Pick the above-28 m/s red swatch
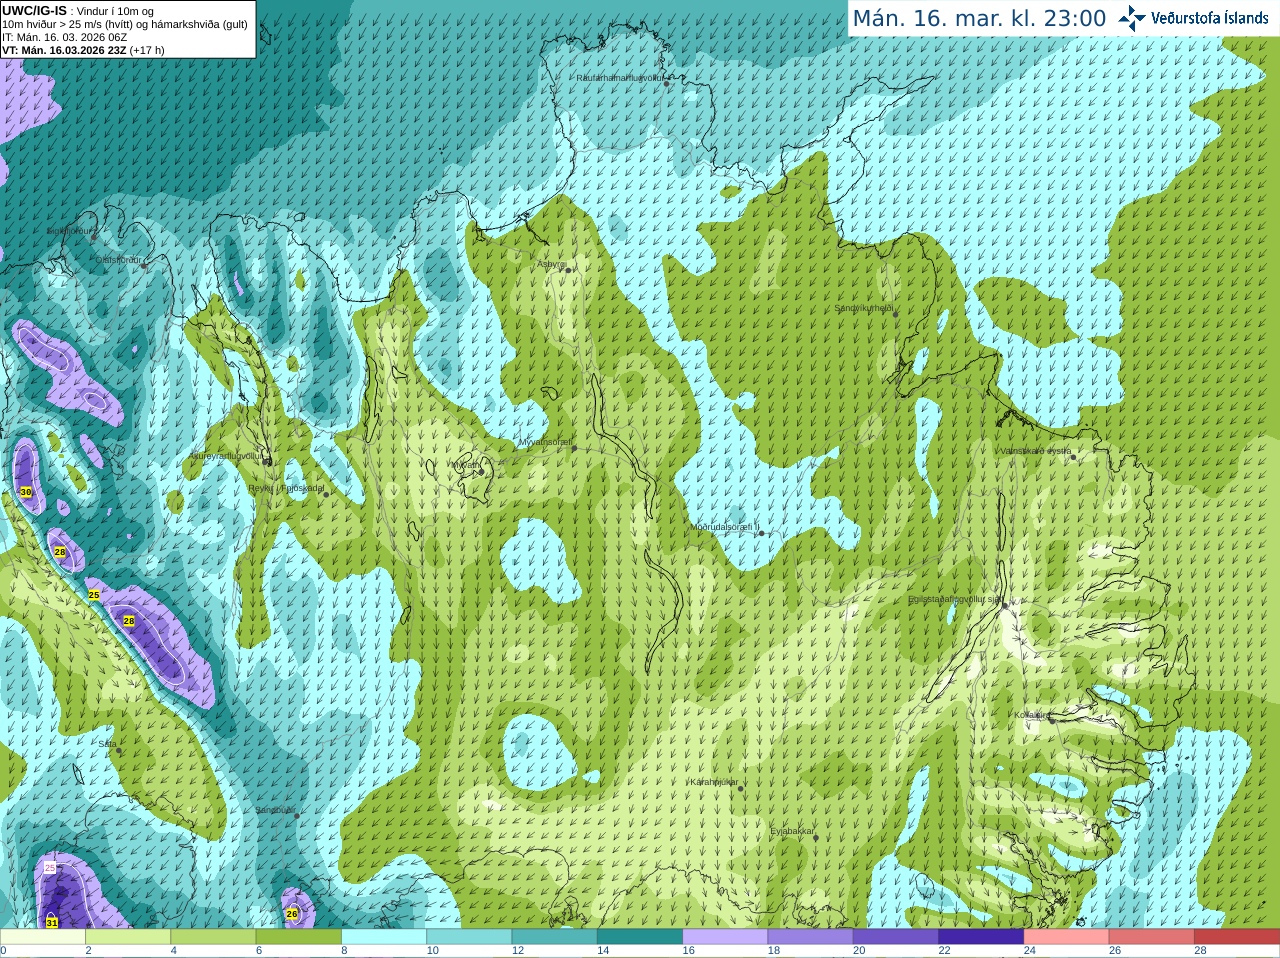Viewport: 1280px width, 958px height. point(1237,937)
